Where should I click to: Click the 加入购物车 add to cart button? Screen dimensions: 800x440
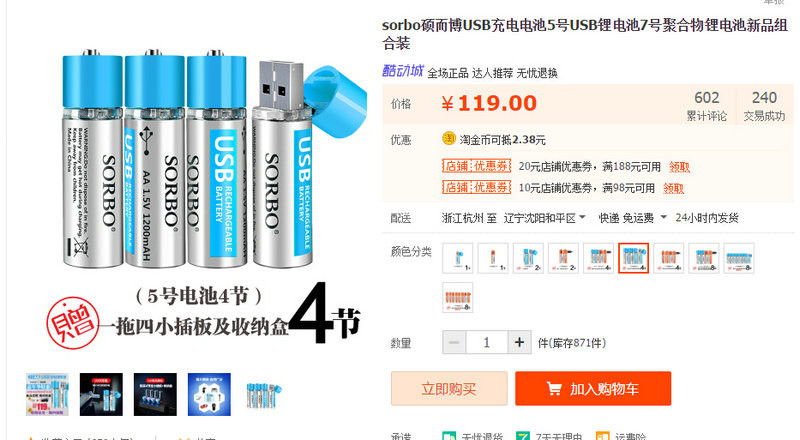click(593, 389)
